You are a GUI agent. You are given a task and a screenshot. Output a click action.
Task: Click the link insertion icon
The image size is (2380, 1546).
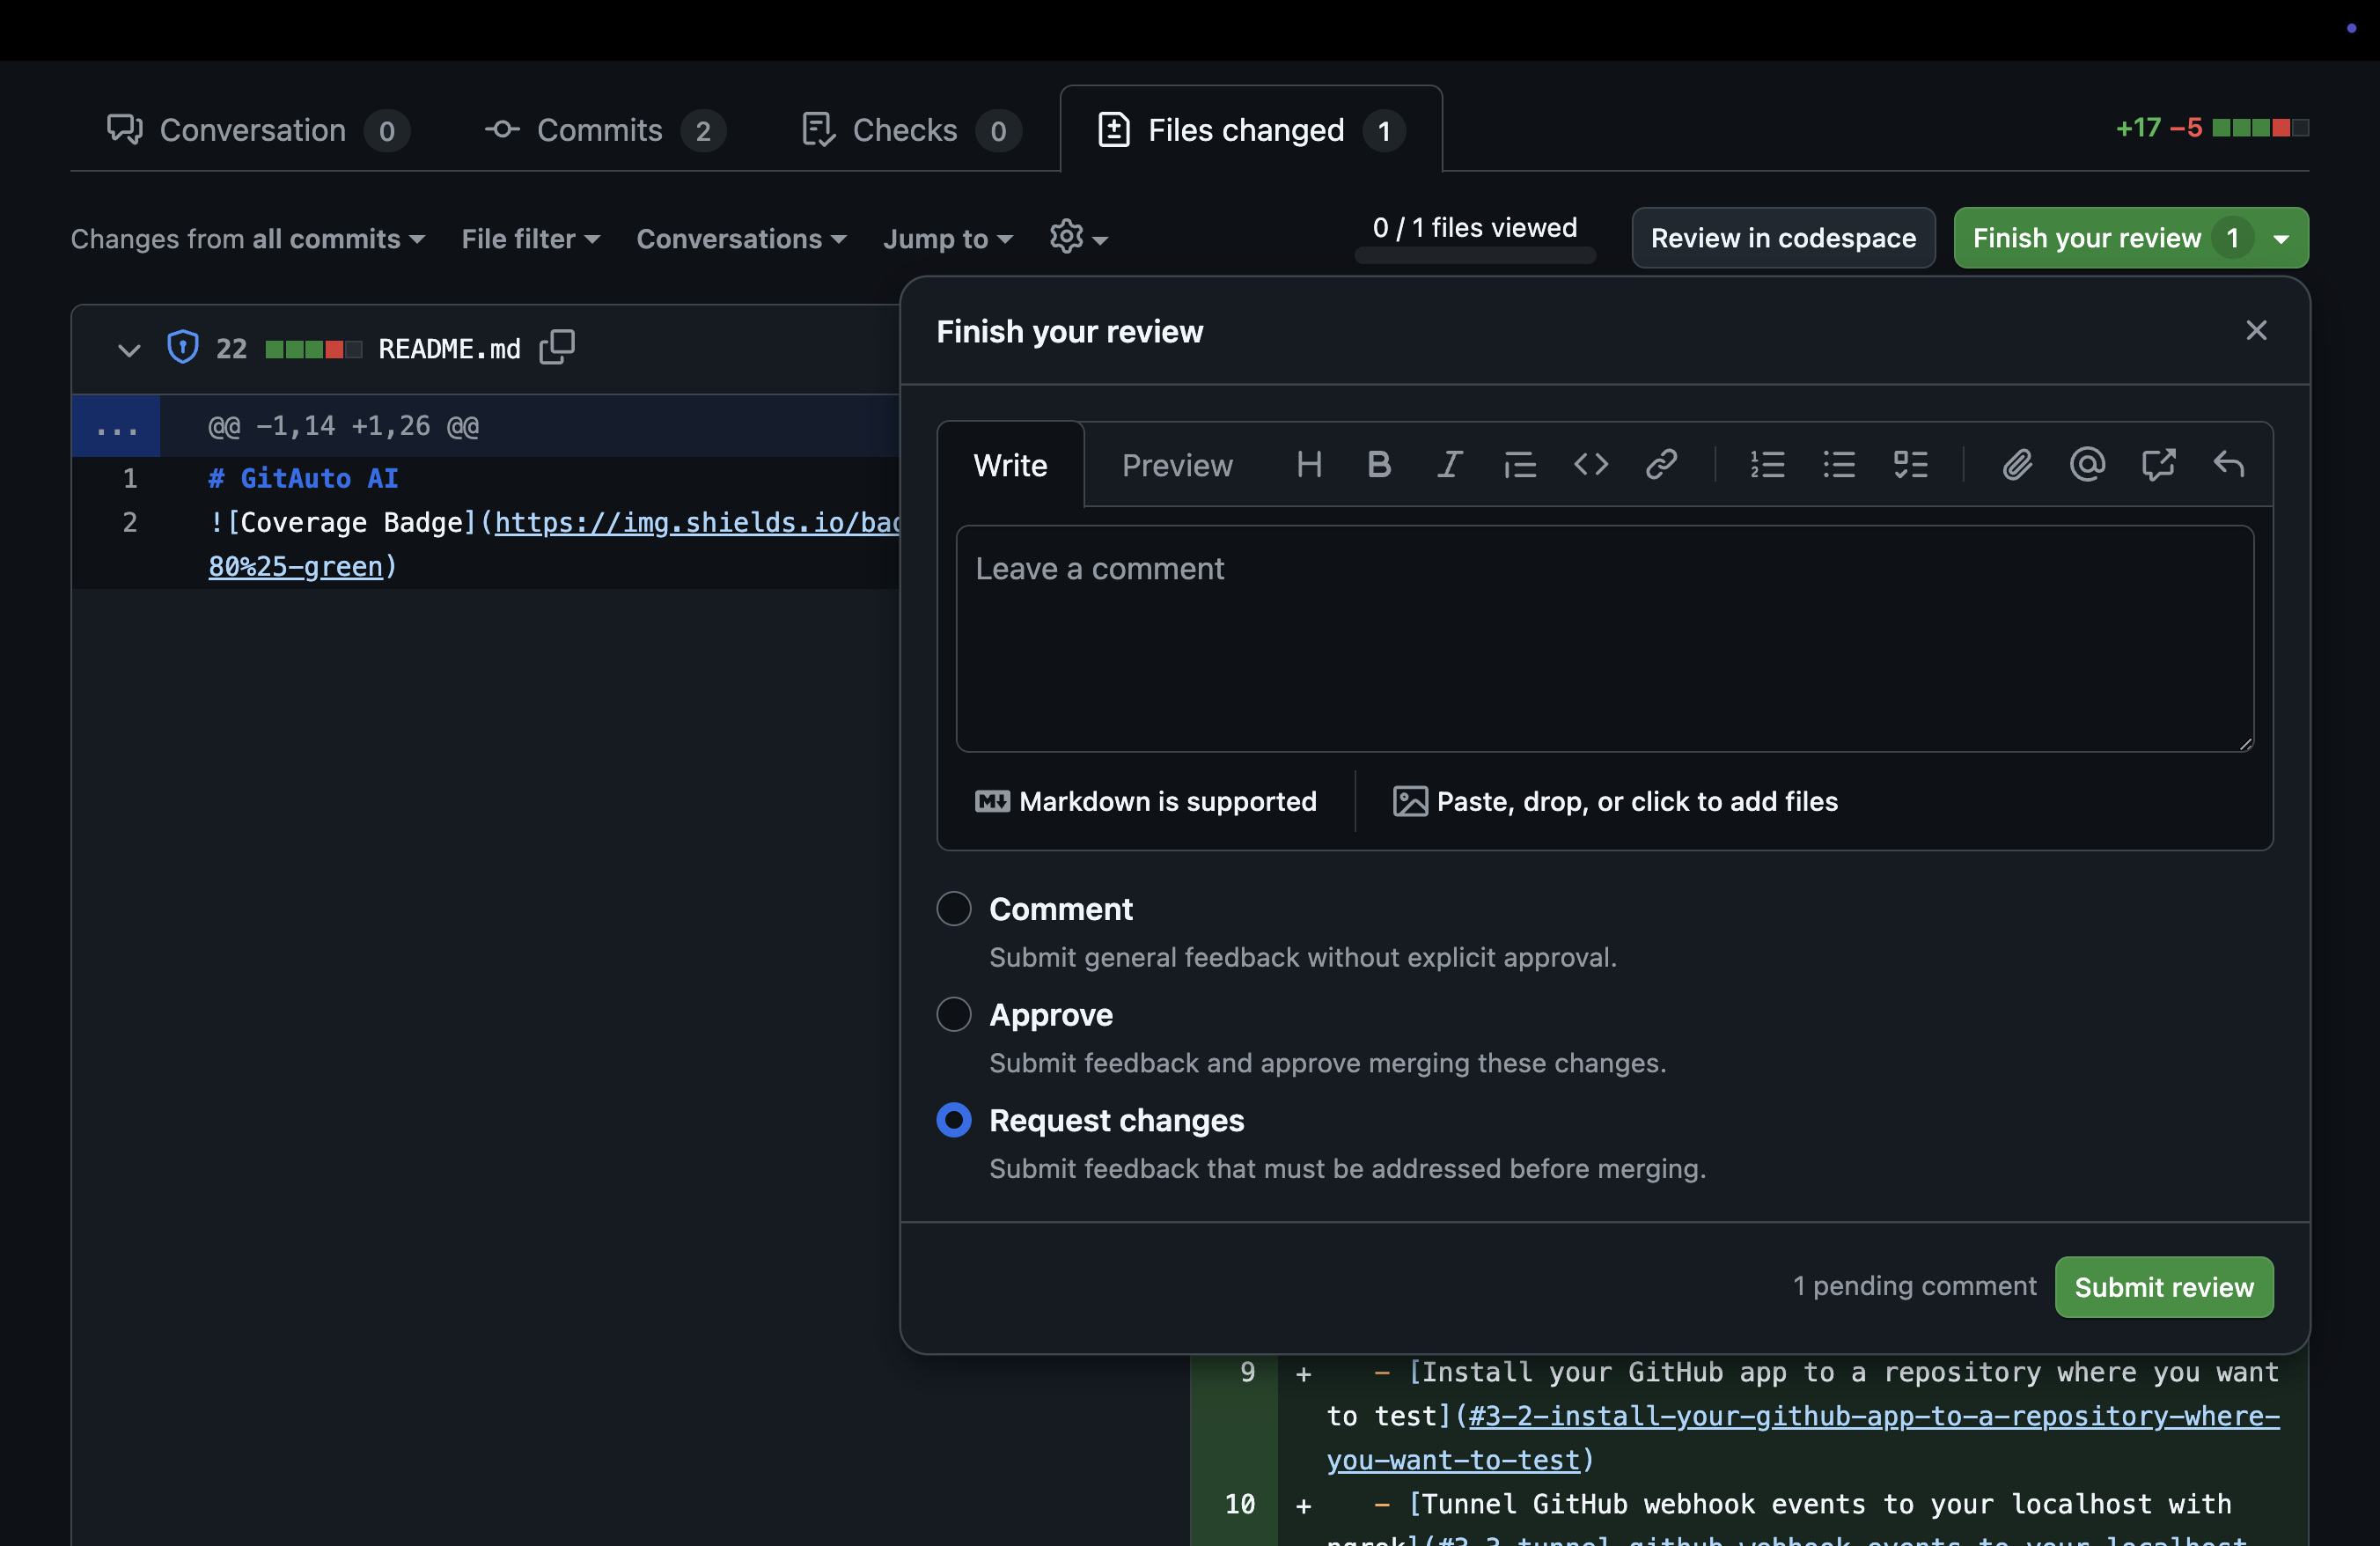click(1660, 461)
